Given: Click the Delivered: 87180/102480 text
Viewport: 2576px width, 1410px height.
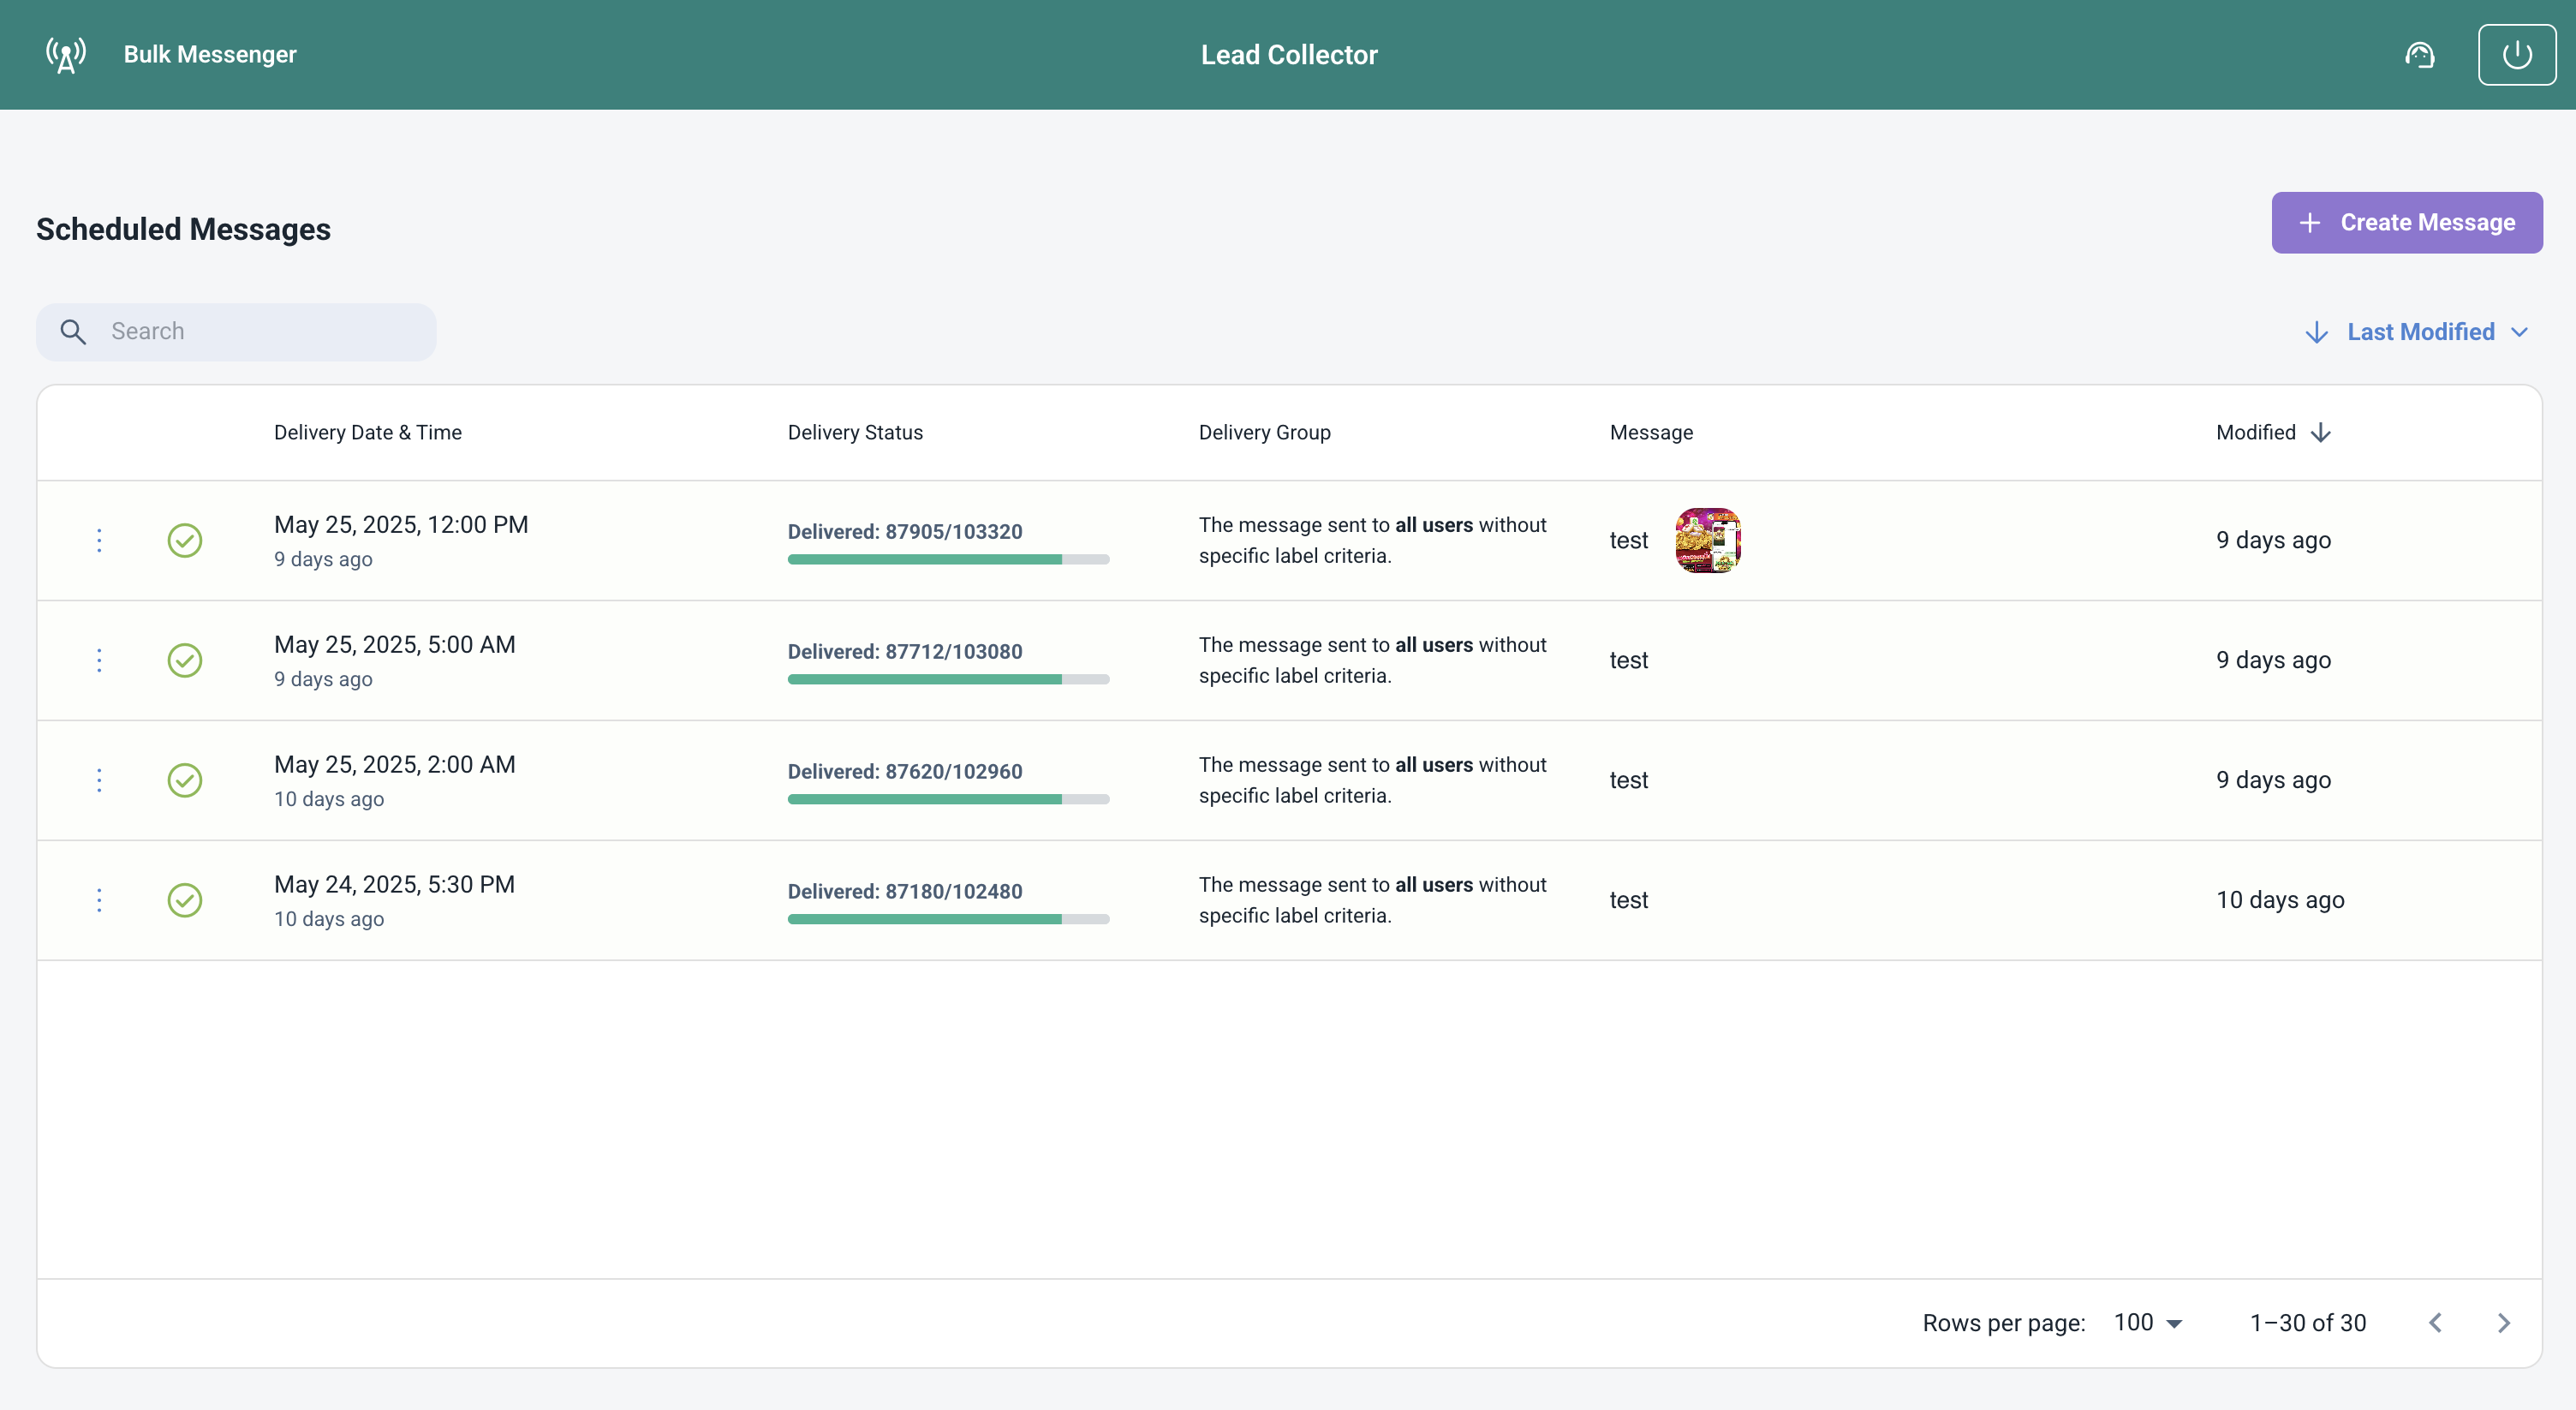Looking at the screenshot, I should [905, 891].
